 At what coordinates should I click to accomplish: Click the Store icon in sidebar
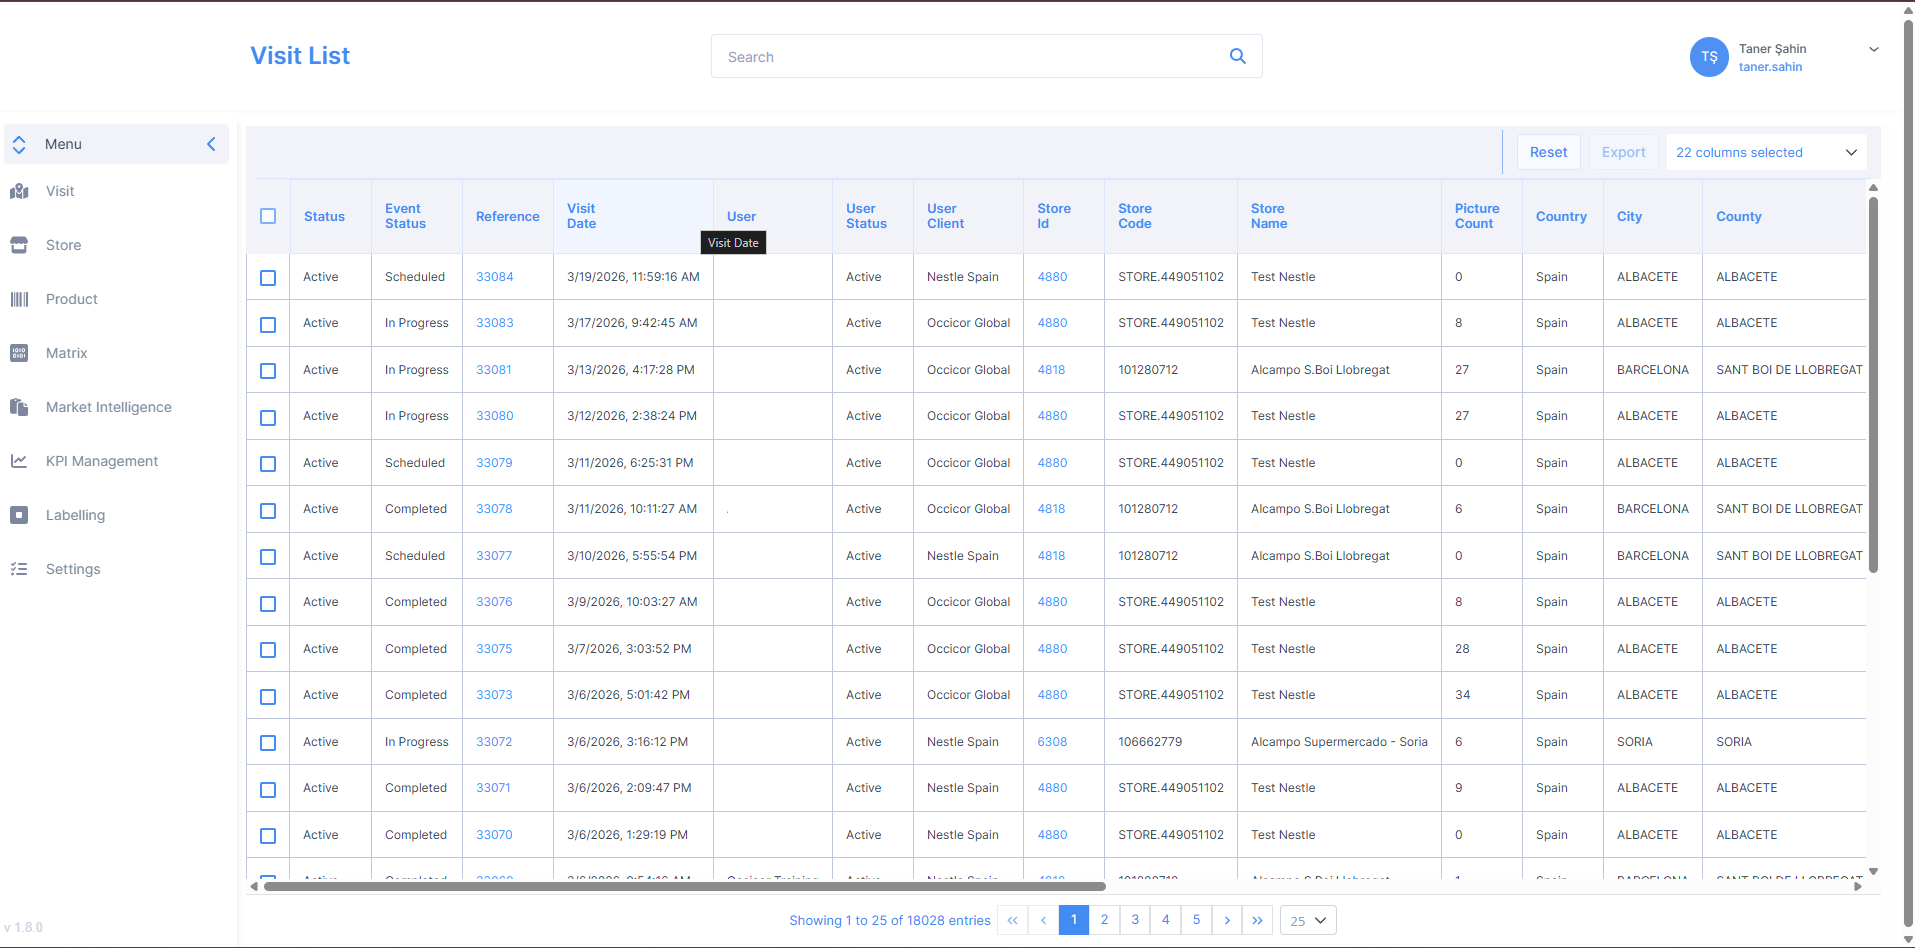(x=19, y=245)
